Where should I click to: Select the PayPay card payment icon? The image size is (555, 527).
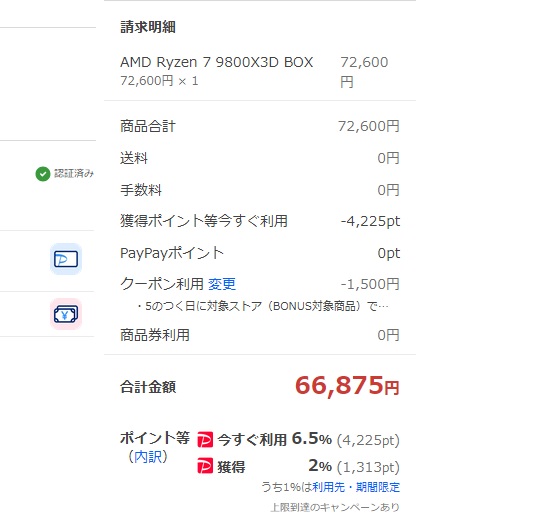66,259
